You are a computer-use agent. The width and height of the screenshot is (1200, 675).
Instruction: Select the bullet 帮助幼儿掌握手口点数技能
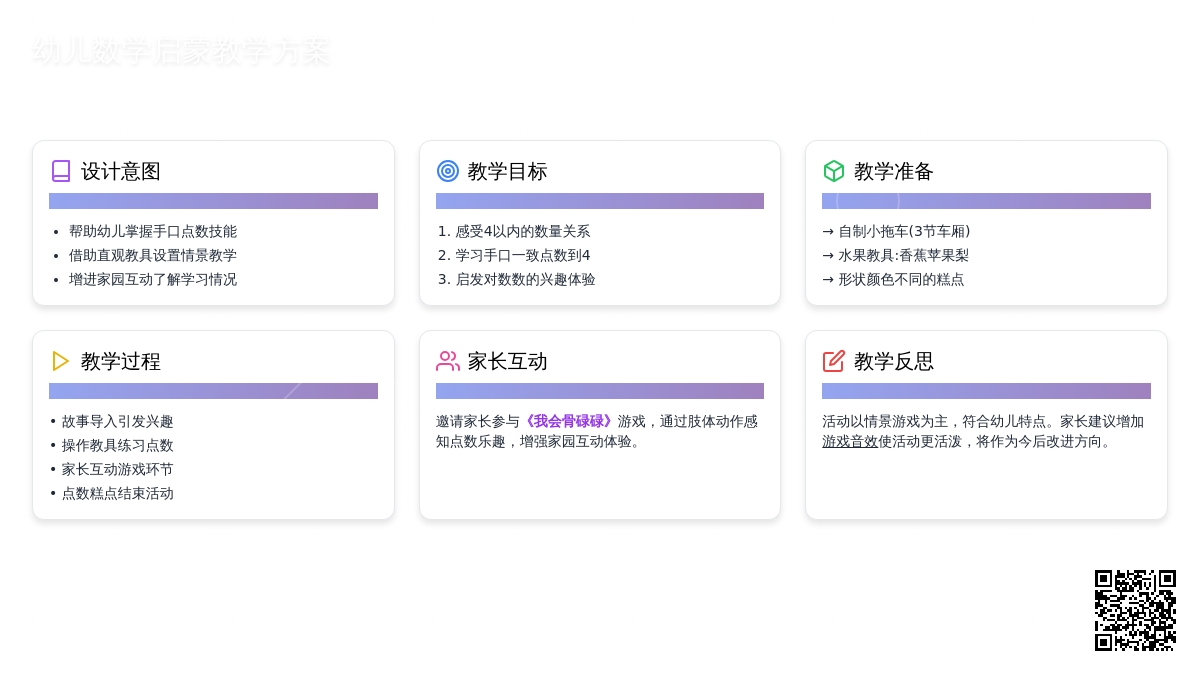point(153,232)
